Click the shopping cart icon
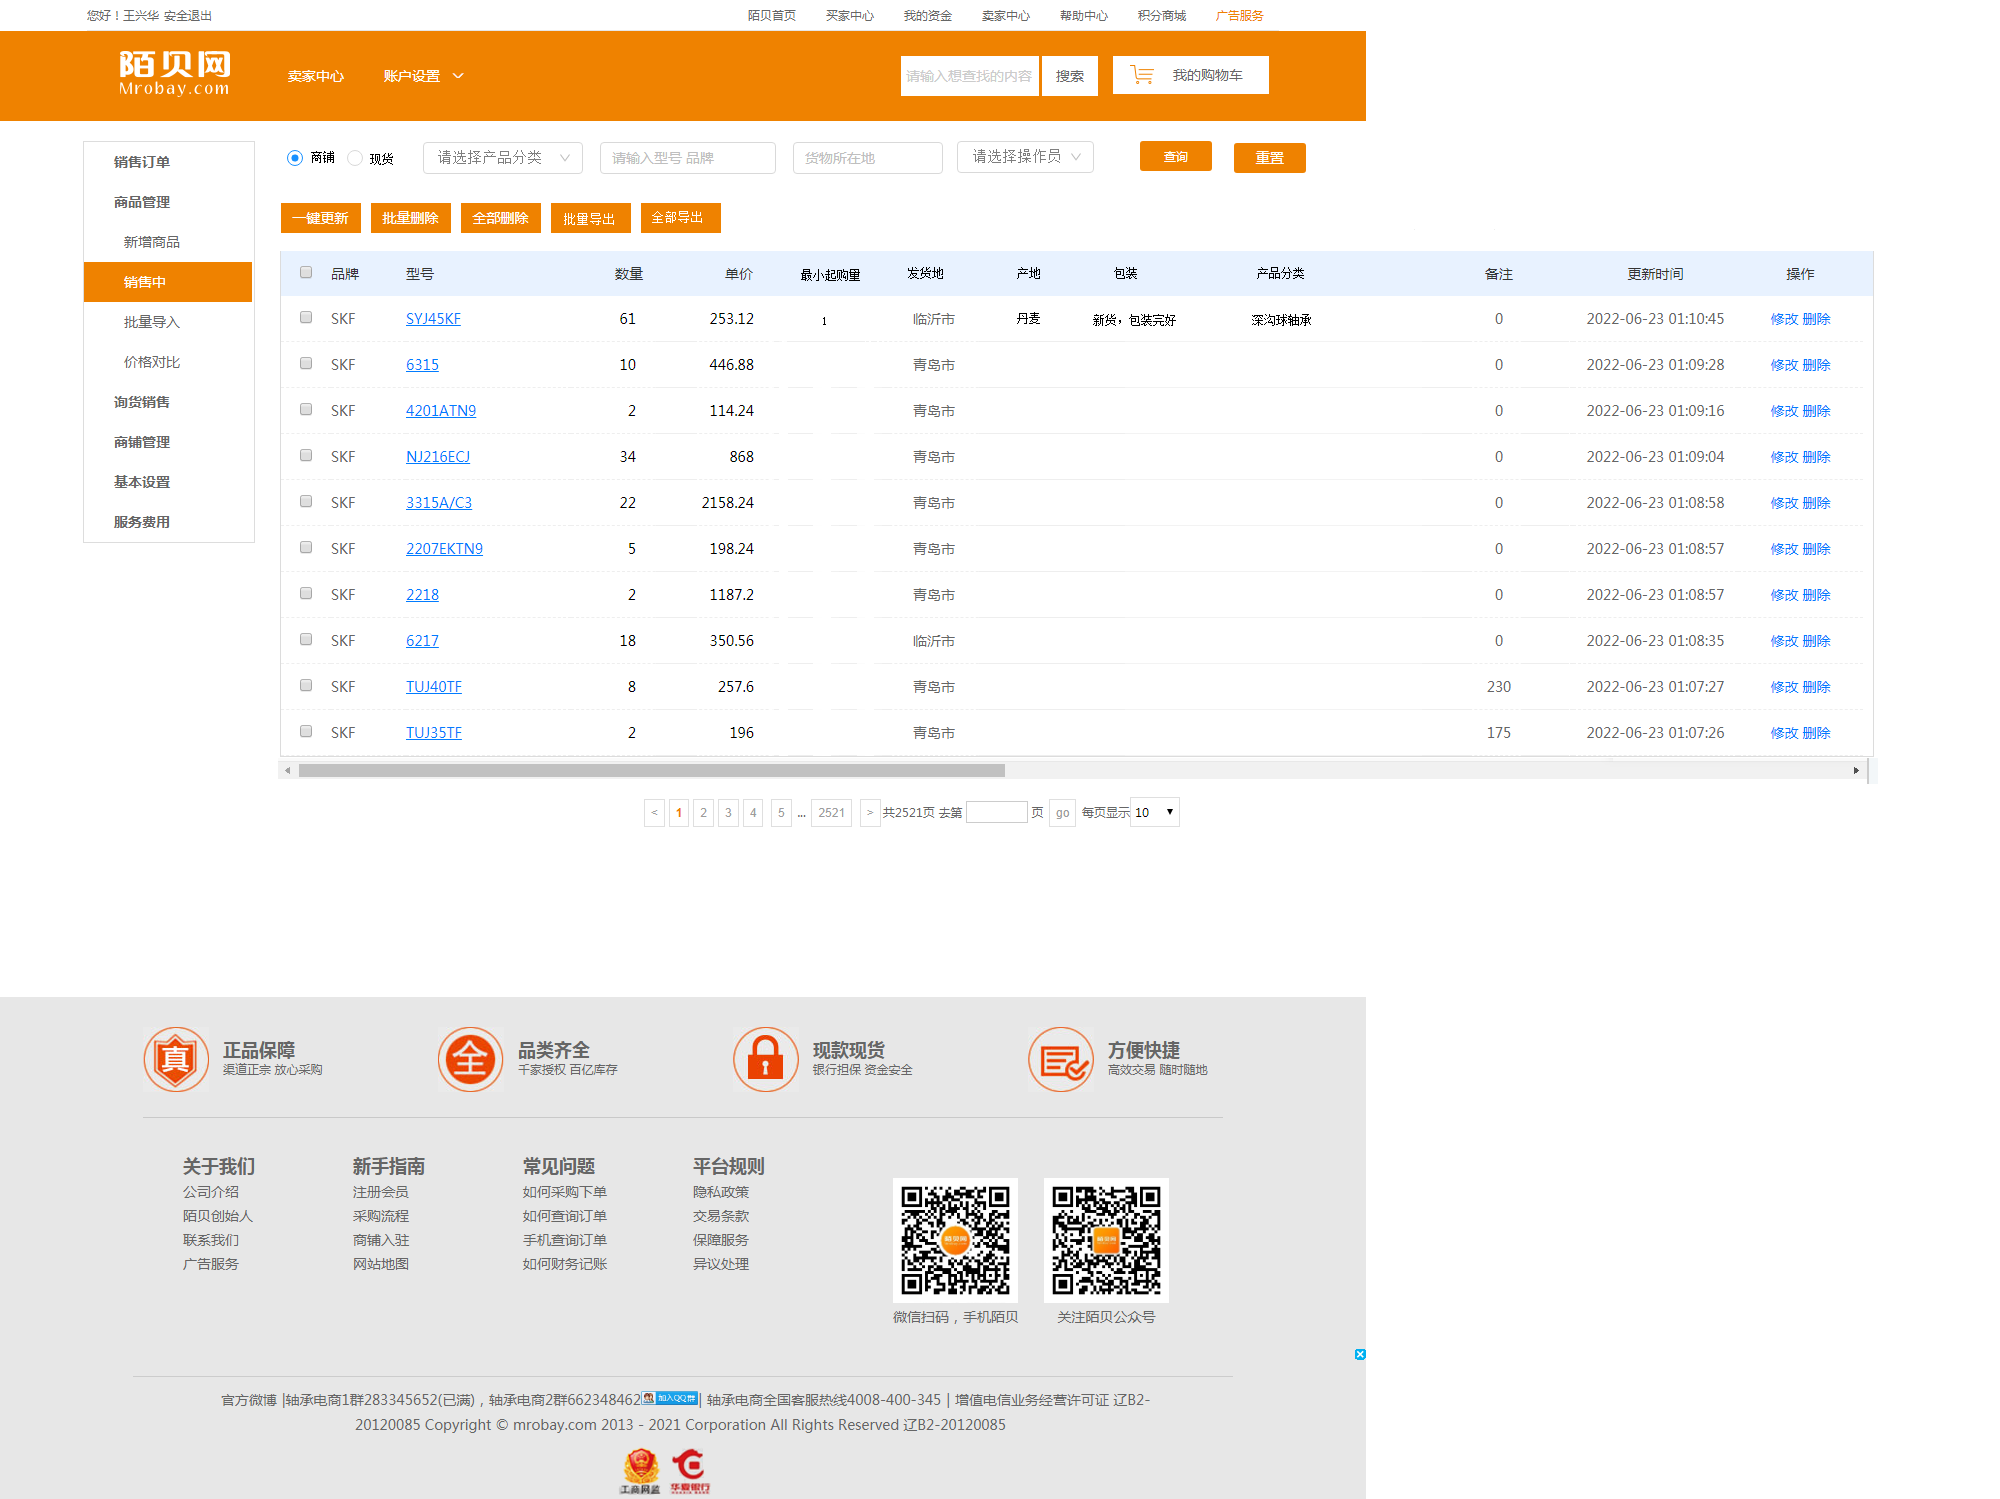Viewport: 2000px width, 1499px height. click(1142, 75)
